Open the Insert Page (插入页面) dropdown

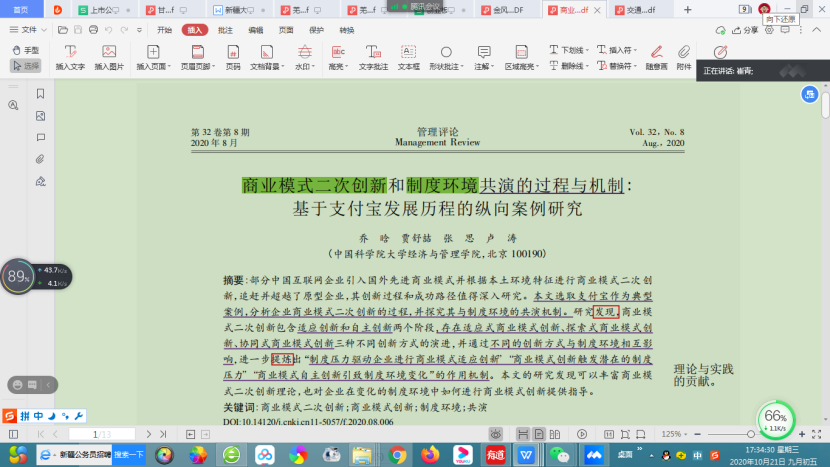click(154, 57)
